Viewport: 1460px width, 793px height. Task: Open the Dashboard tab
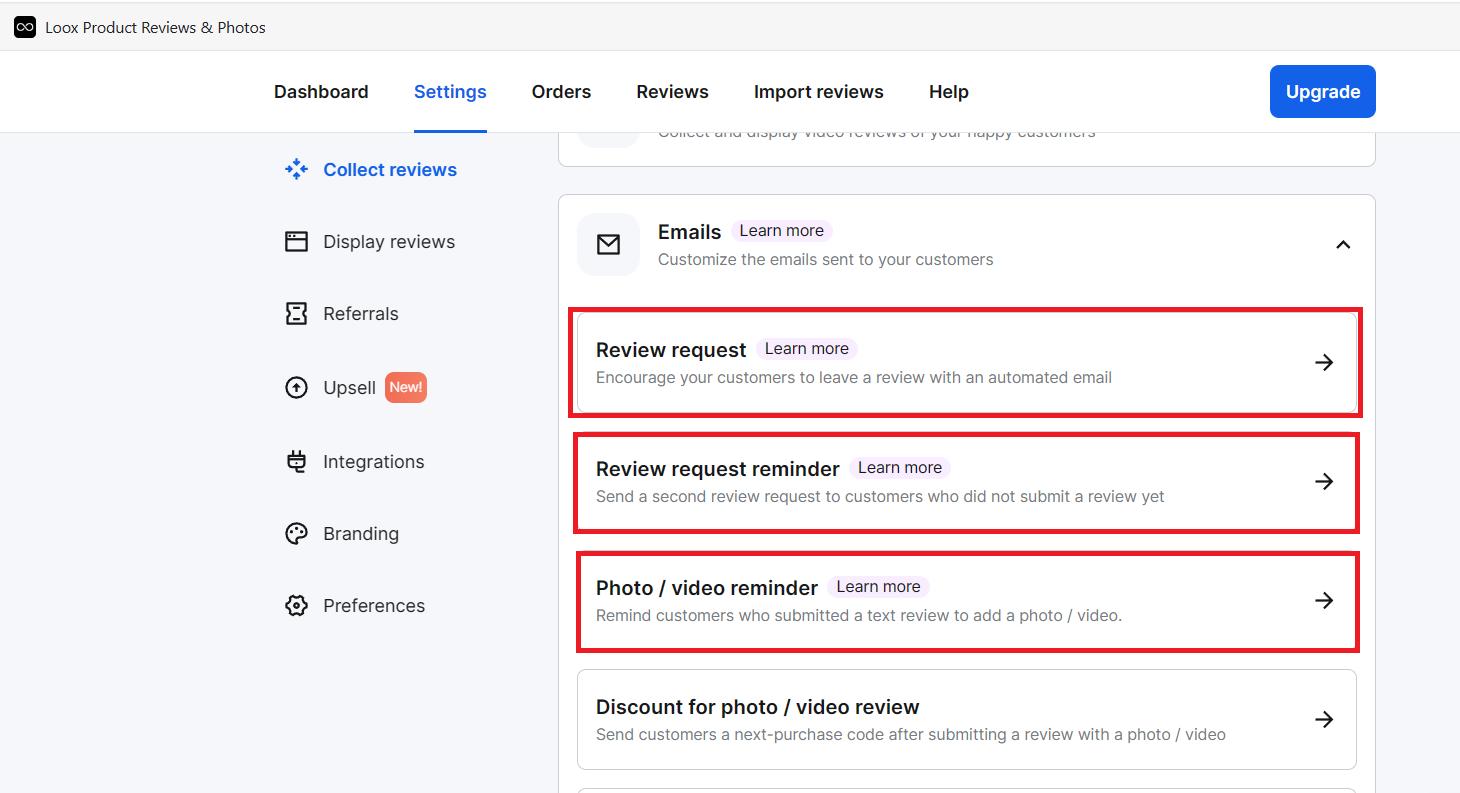pyautogui.click(x=321, y=92)
